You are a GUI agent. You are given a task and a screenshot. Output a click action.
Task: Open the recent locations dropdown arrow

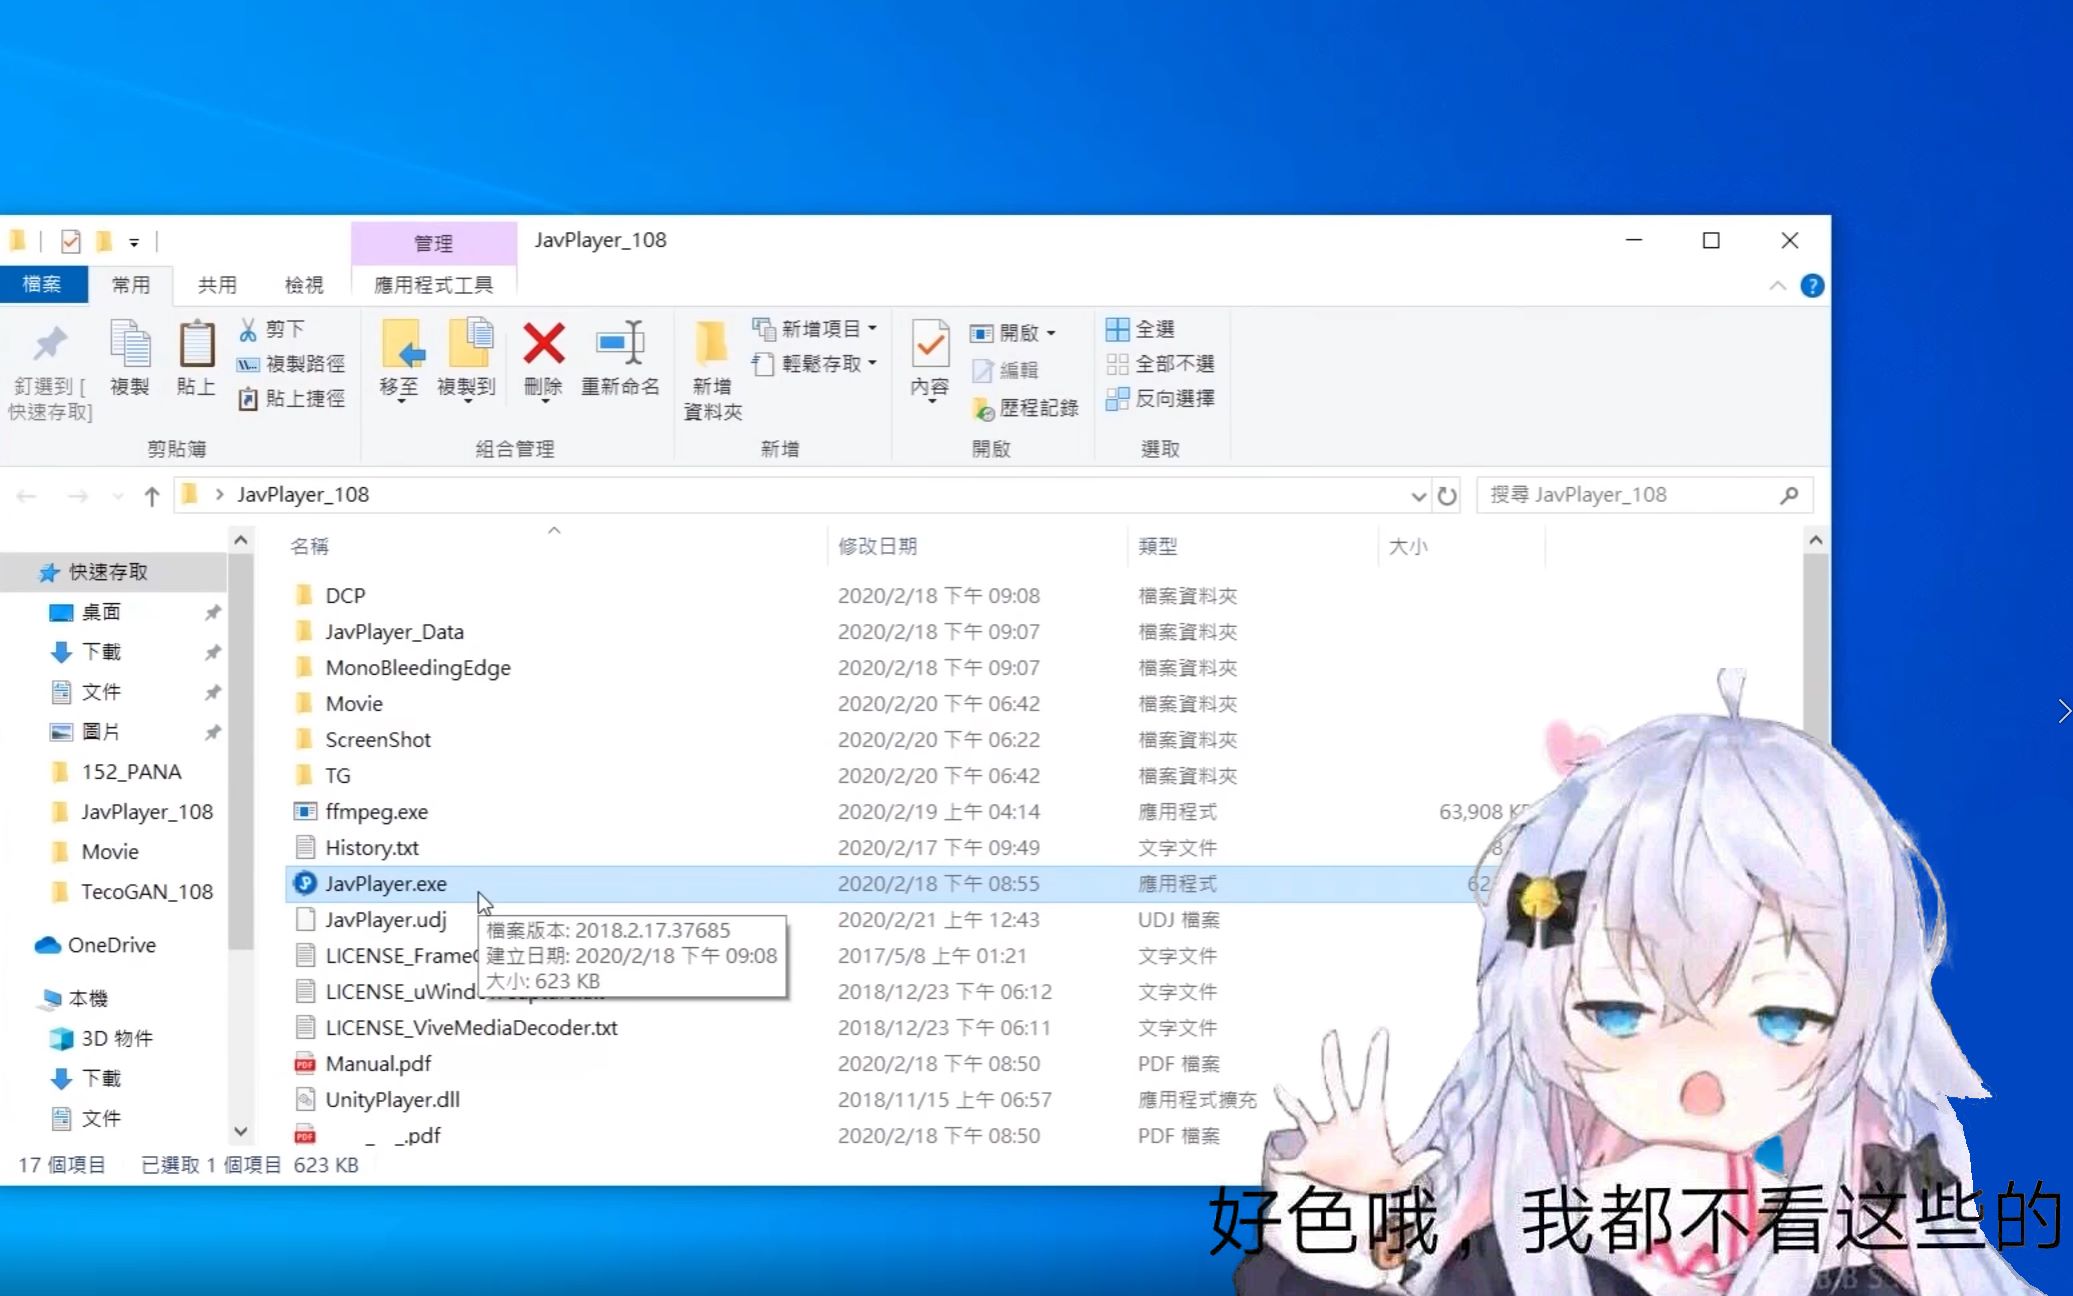(x=118, y=496)
